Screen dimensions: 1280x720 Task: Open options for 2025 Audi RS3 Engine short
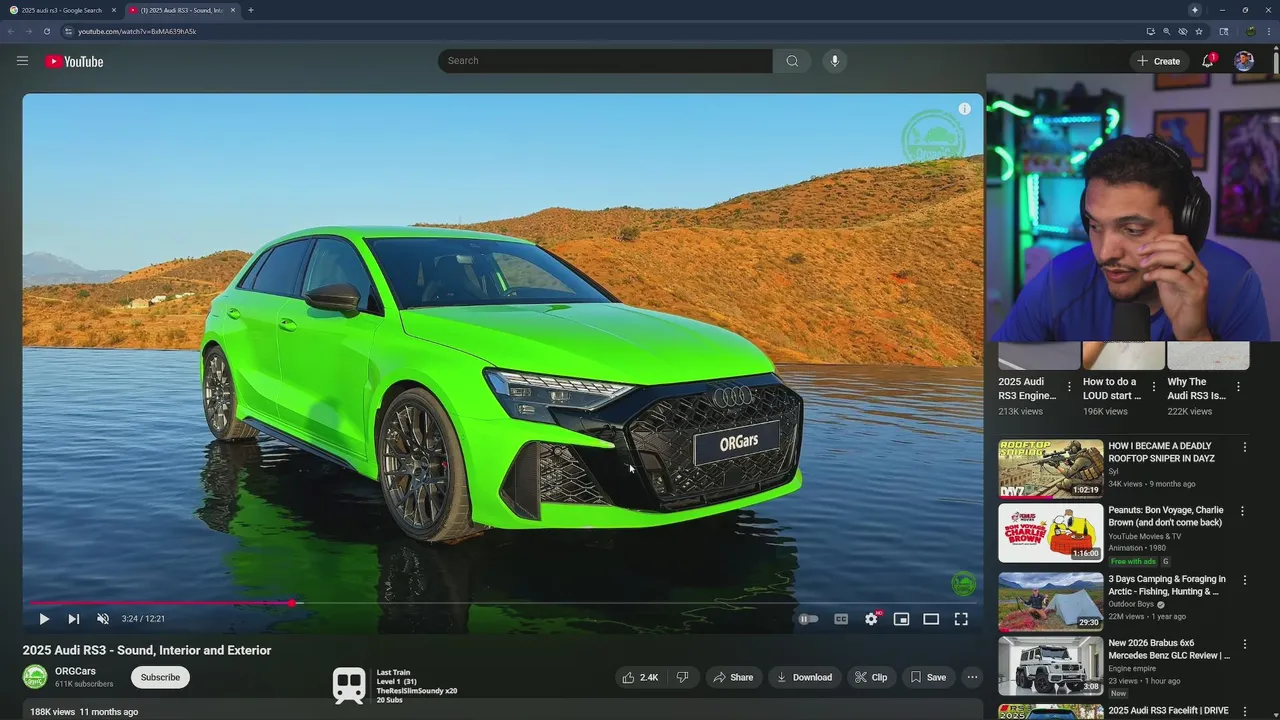1069,387
